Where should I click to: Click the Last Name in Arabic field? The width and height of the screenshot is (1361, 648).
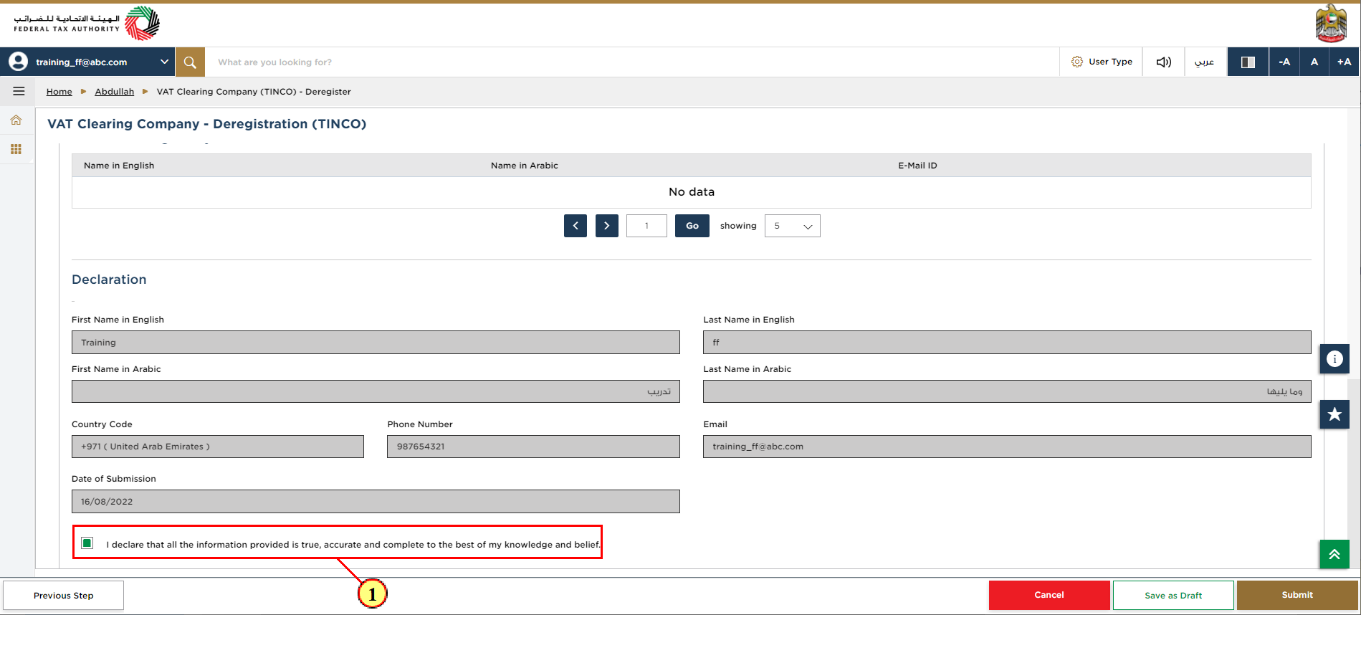point(1007,391)
